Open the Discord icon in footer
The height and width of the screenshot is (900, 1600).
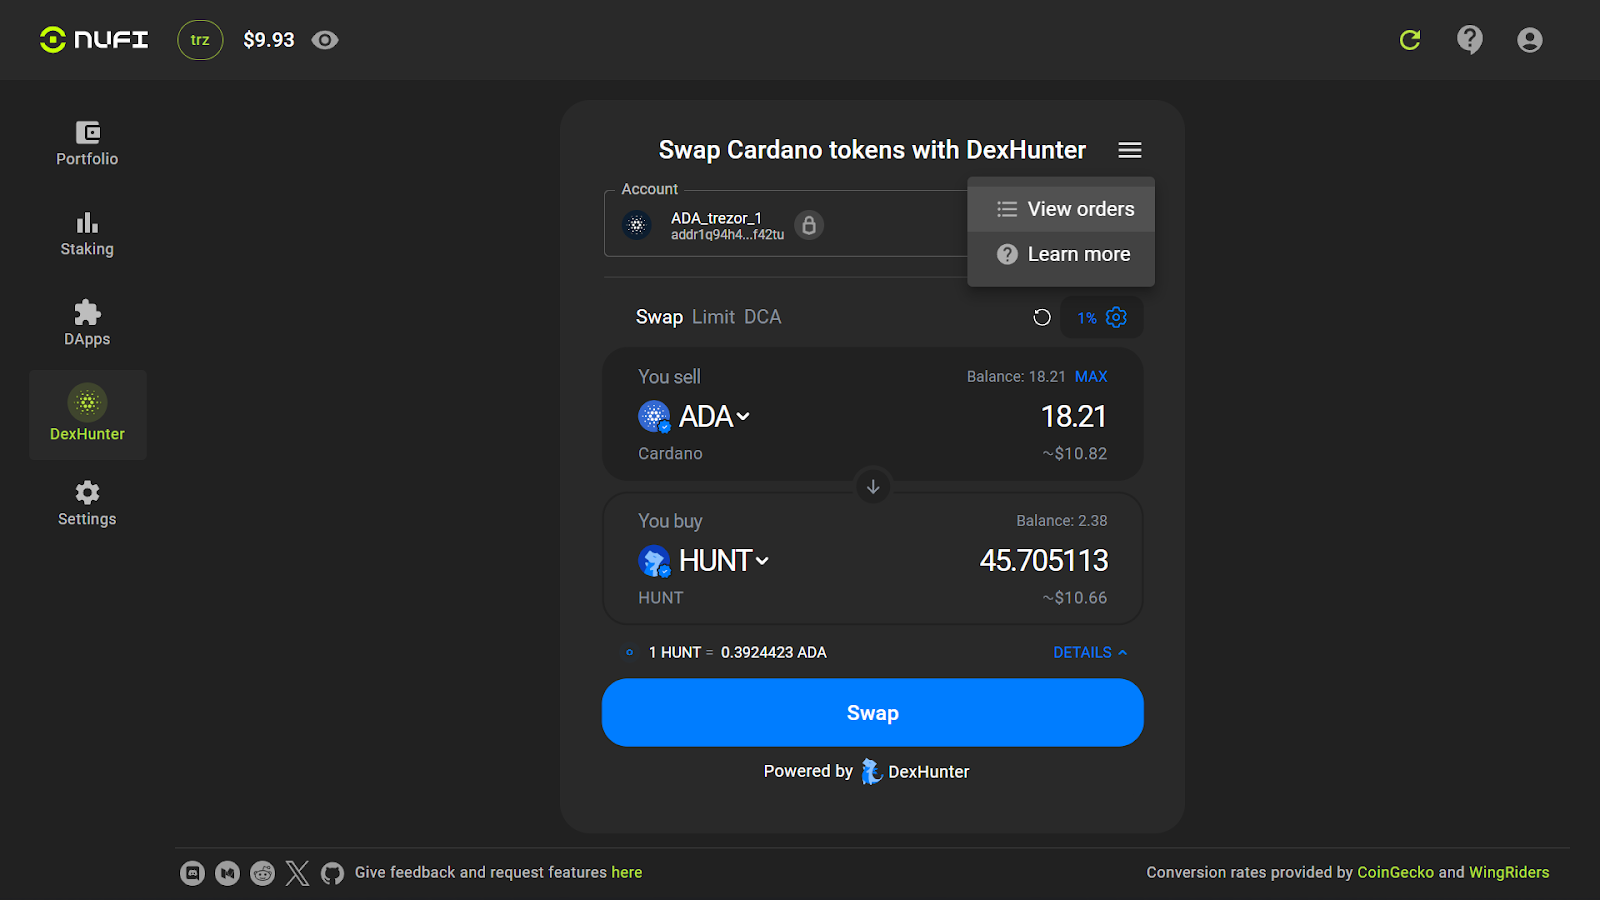[192, 873]
